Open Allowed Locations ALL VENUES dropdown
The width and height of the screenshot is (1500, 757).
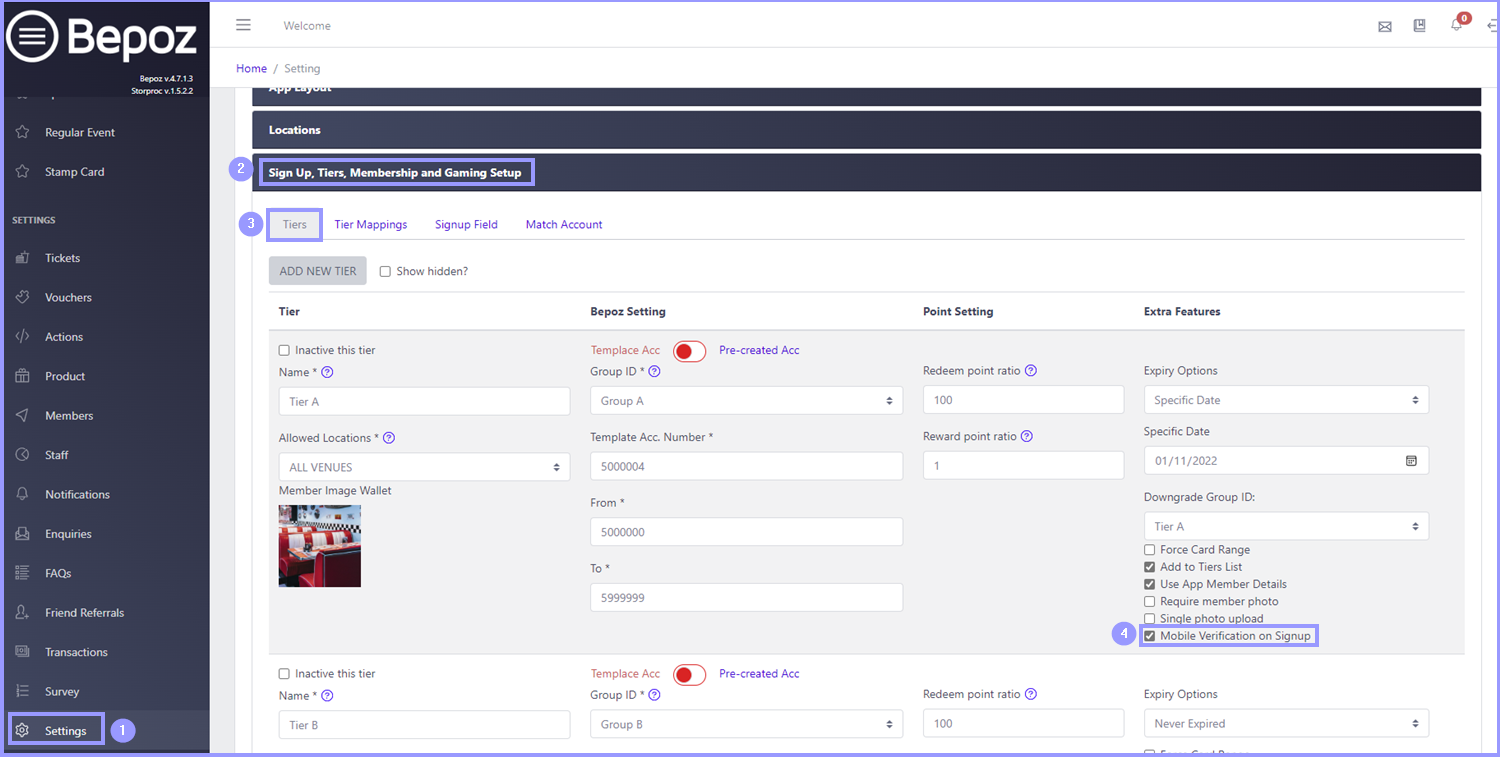[x=424, y=467]
